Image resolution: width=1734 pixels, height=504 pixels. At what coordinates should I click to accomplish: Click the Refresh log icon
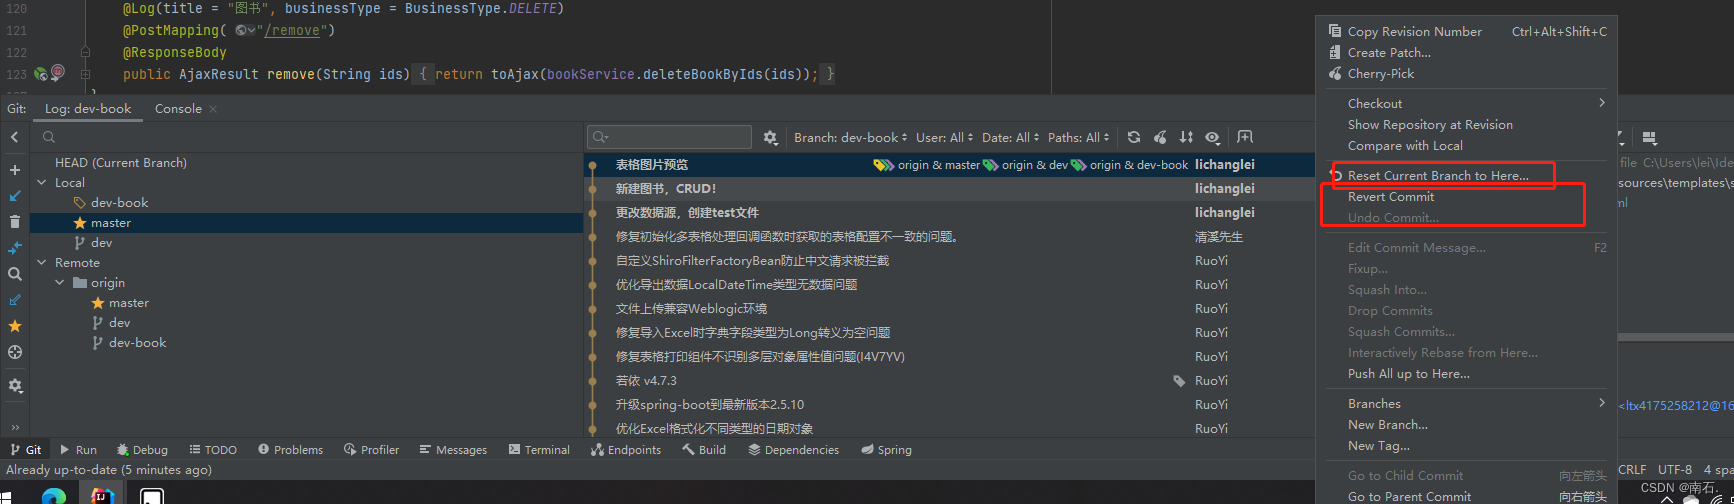tap(1134, 138)
